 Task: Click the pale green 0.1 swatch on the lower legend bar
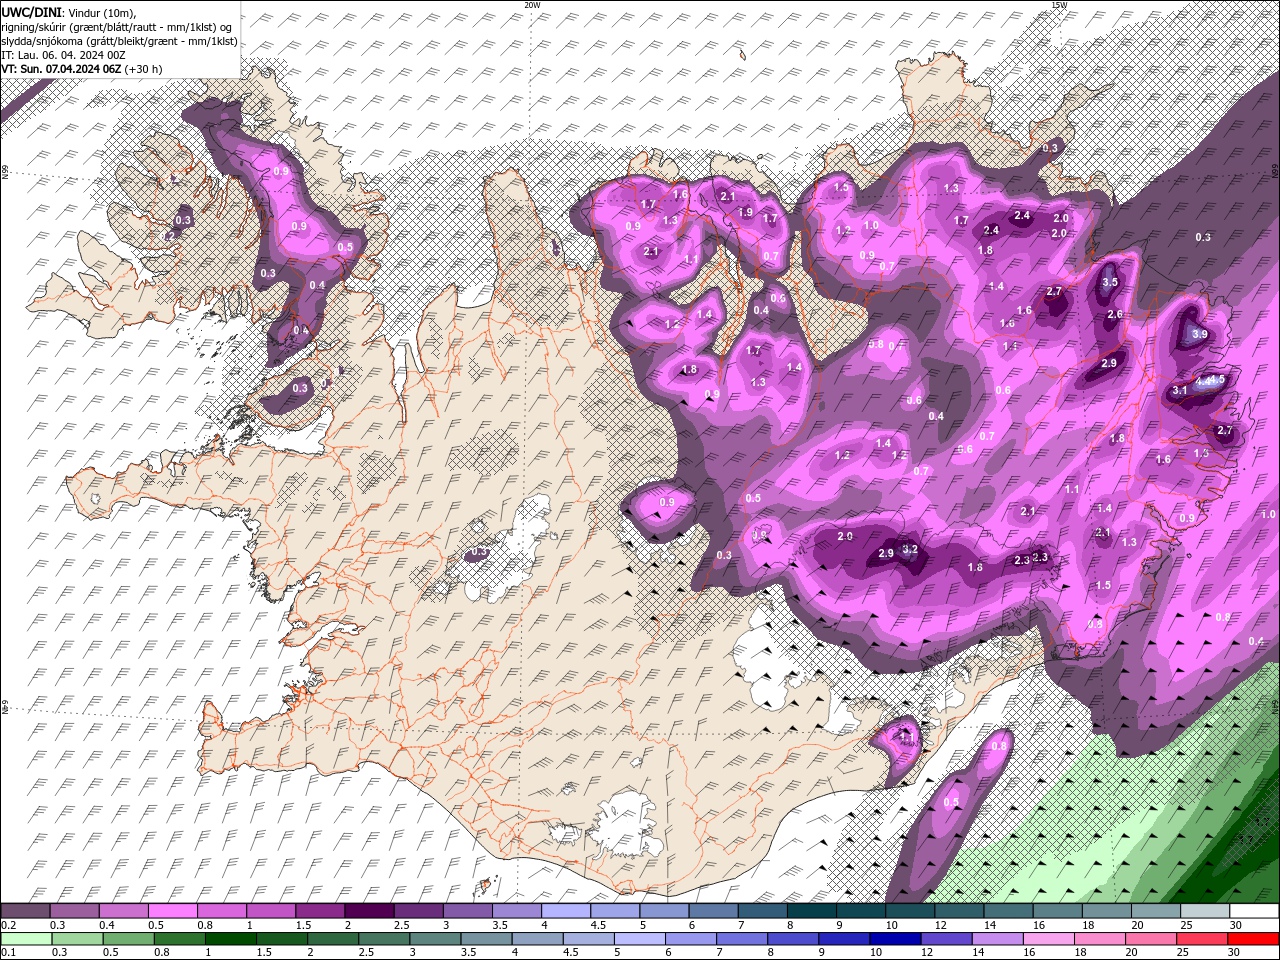pyautogui.click(x=26, y=939)
